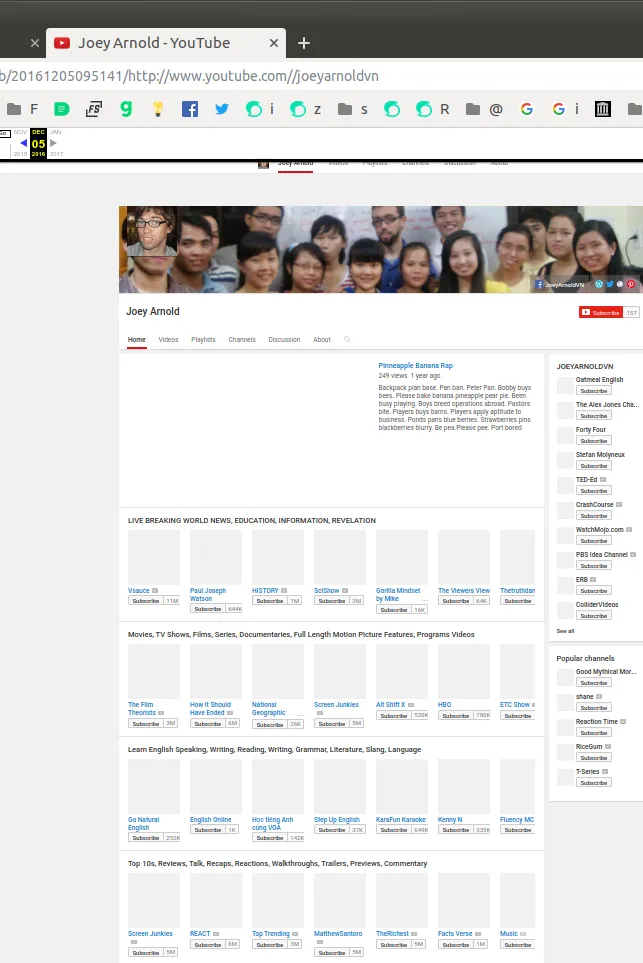Viewport: 643px width, 963px height.
Task: Subscribe to Stefan Molyneux
Action: point(594,466)
